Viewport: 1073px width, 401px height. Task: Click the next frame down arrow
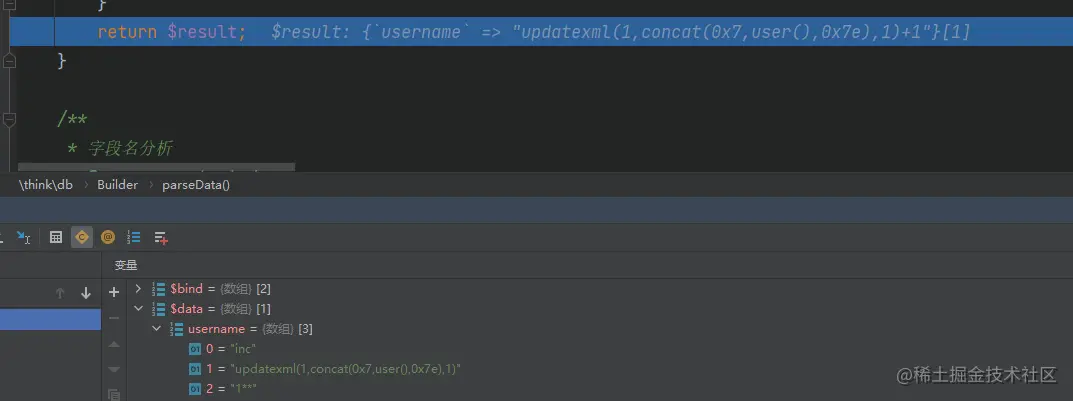[86, 293]
